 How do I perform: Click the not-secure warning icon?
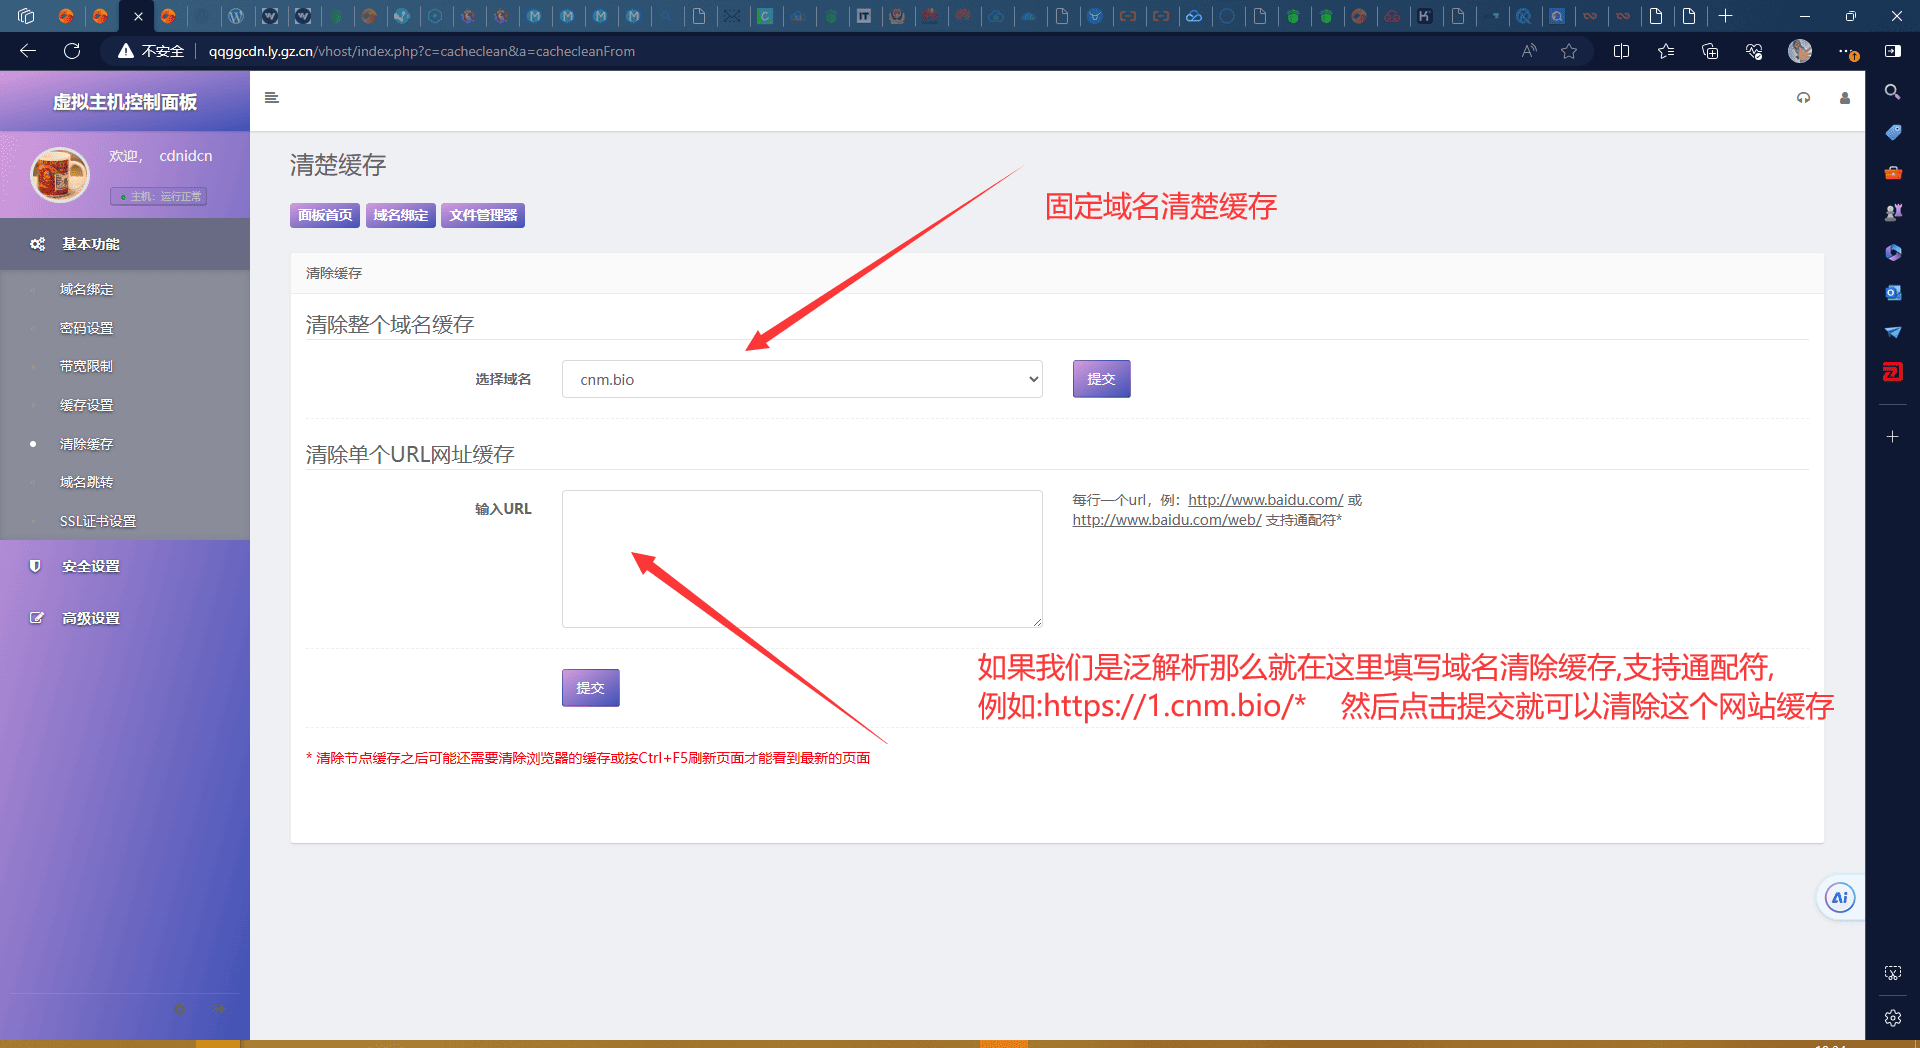(x=126, y=51)
